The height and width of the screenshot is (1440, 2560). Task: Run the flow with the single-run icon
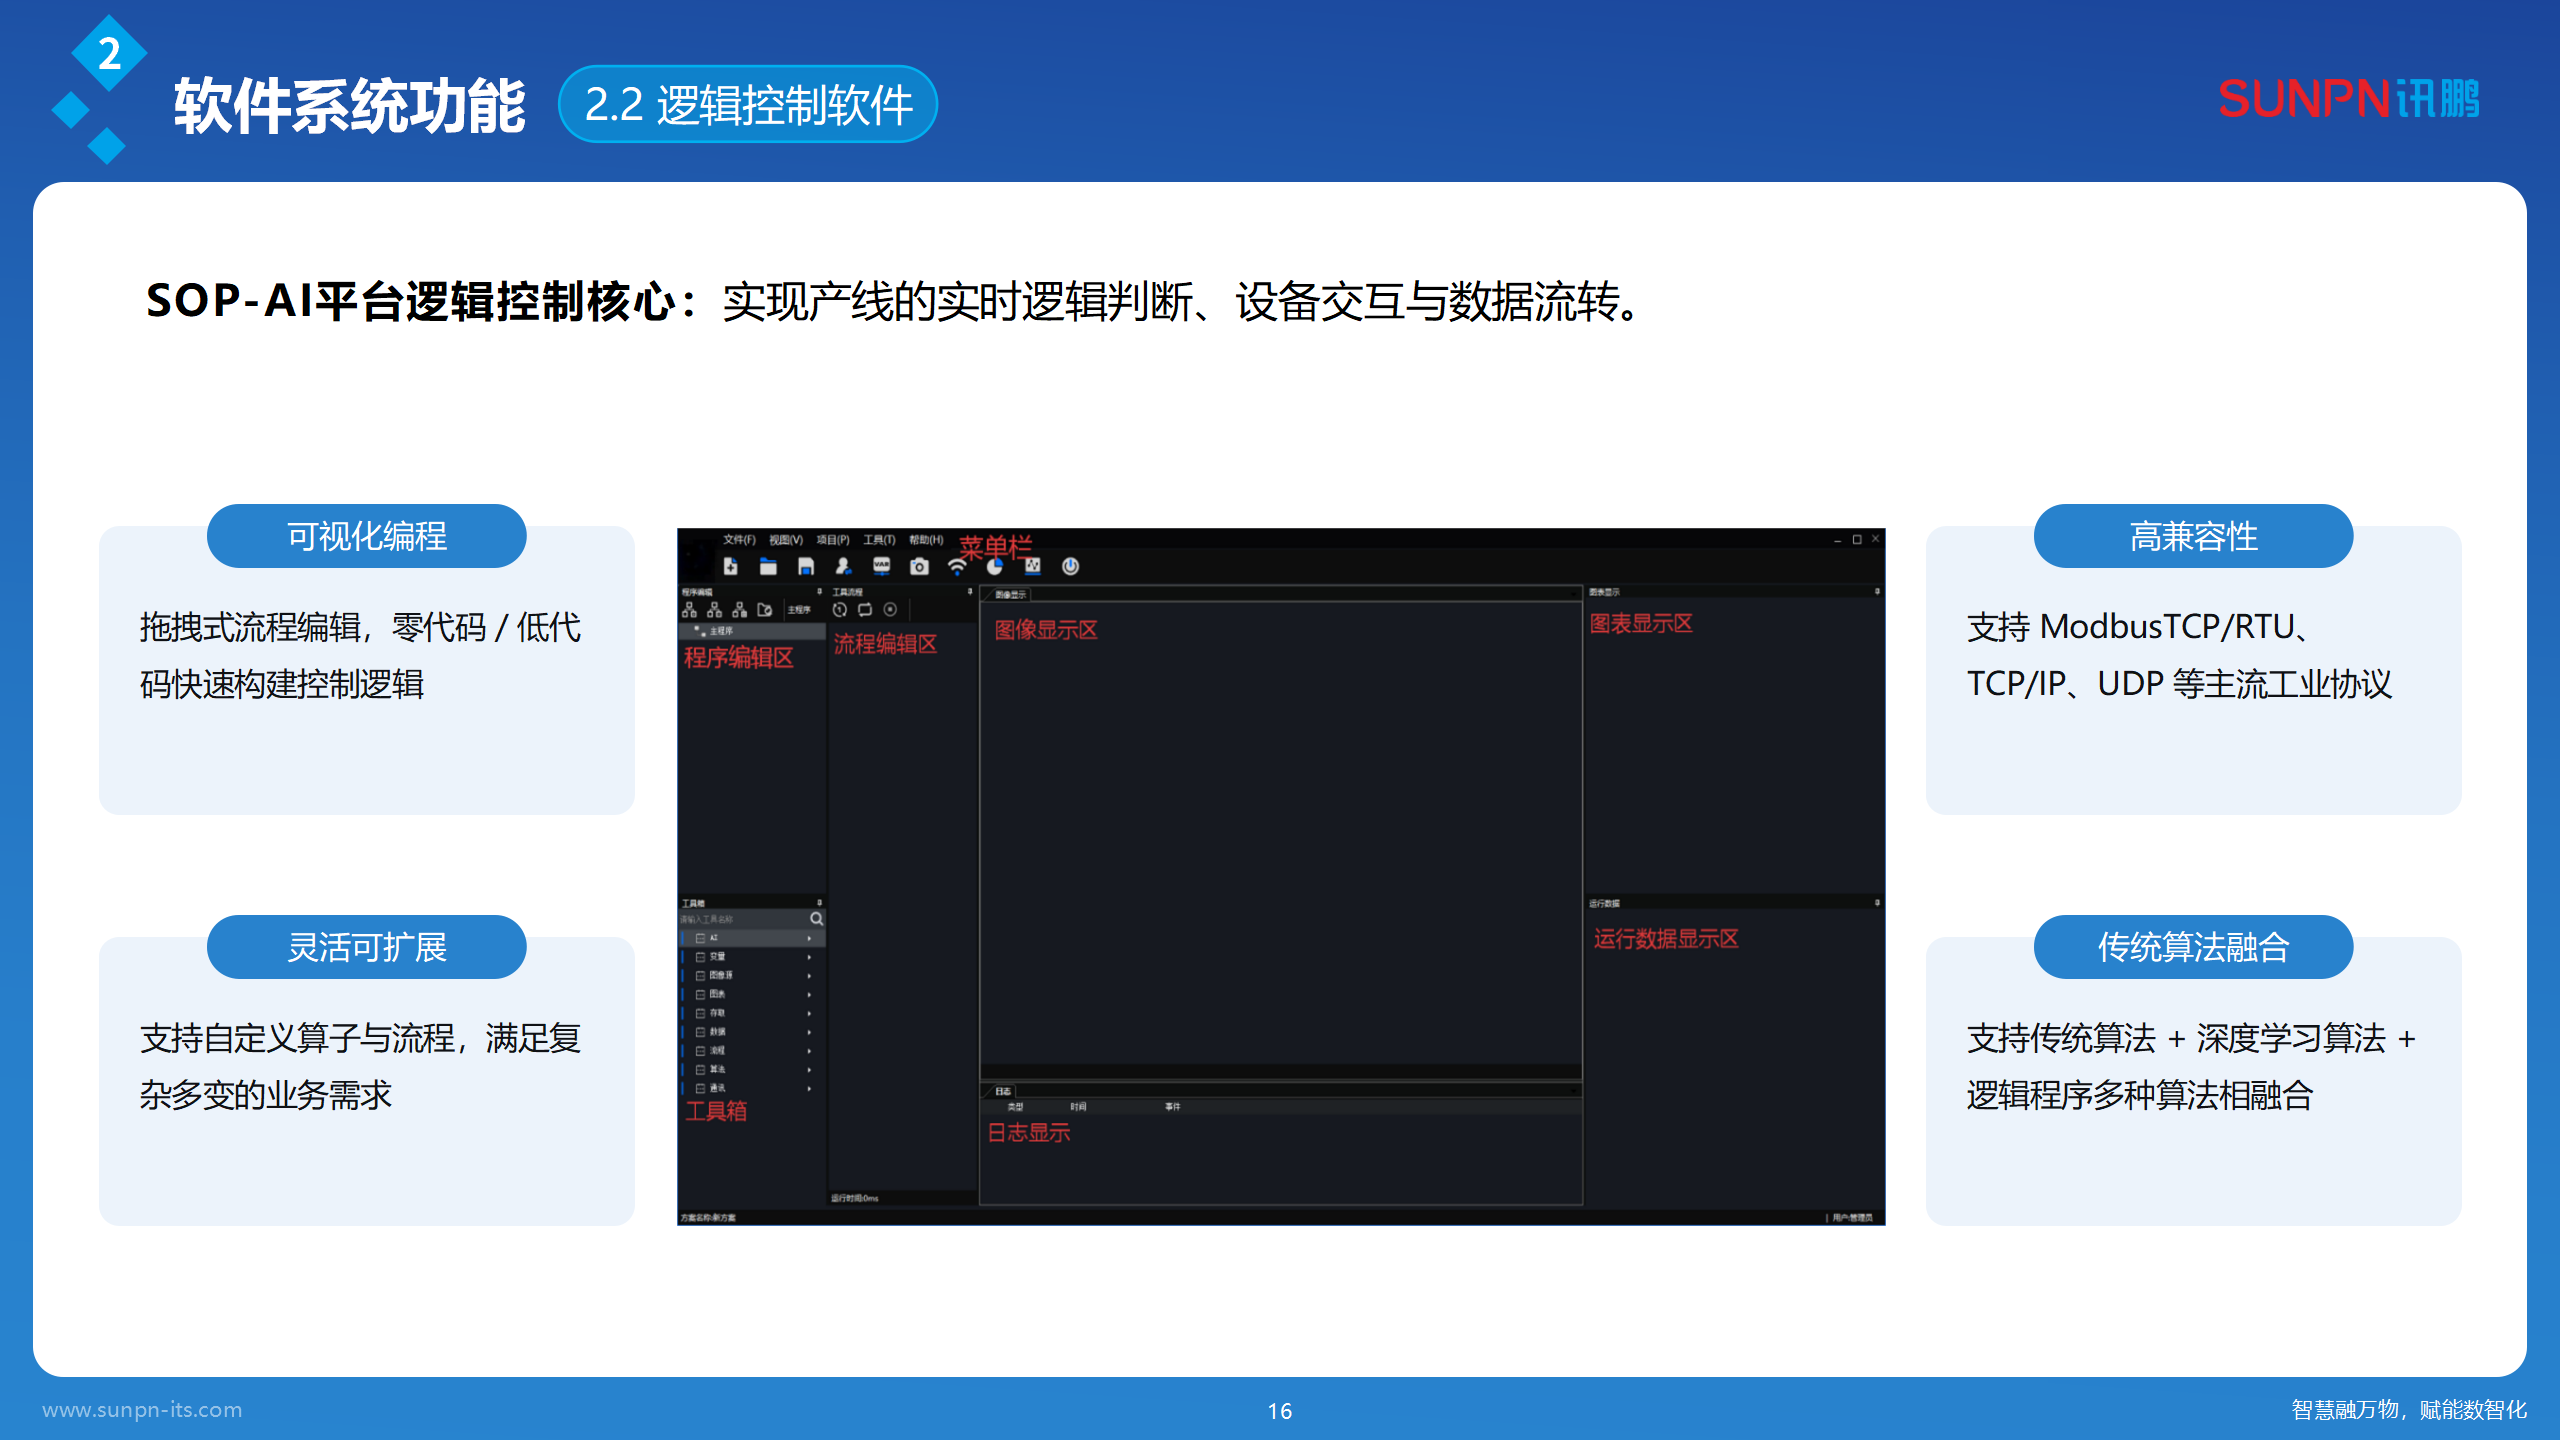(840, 609)
